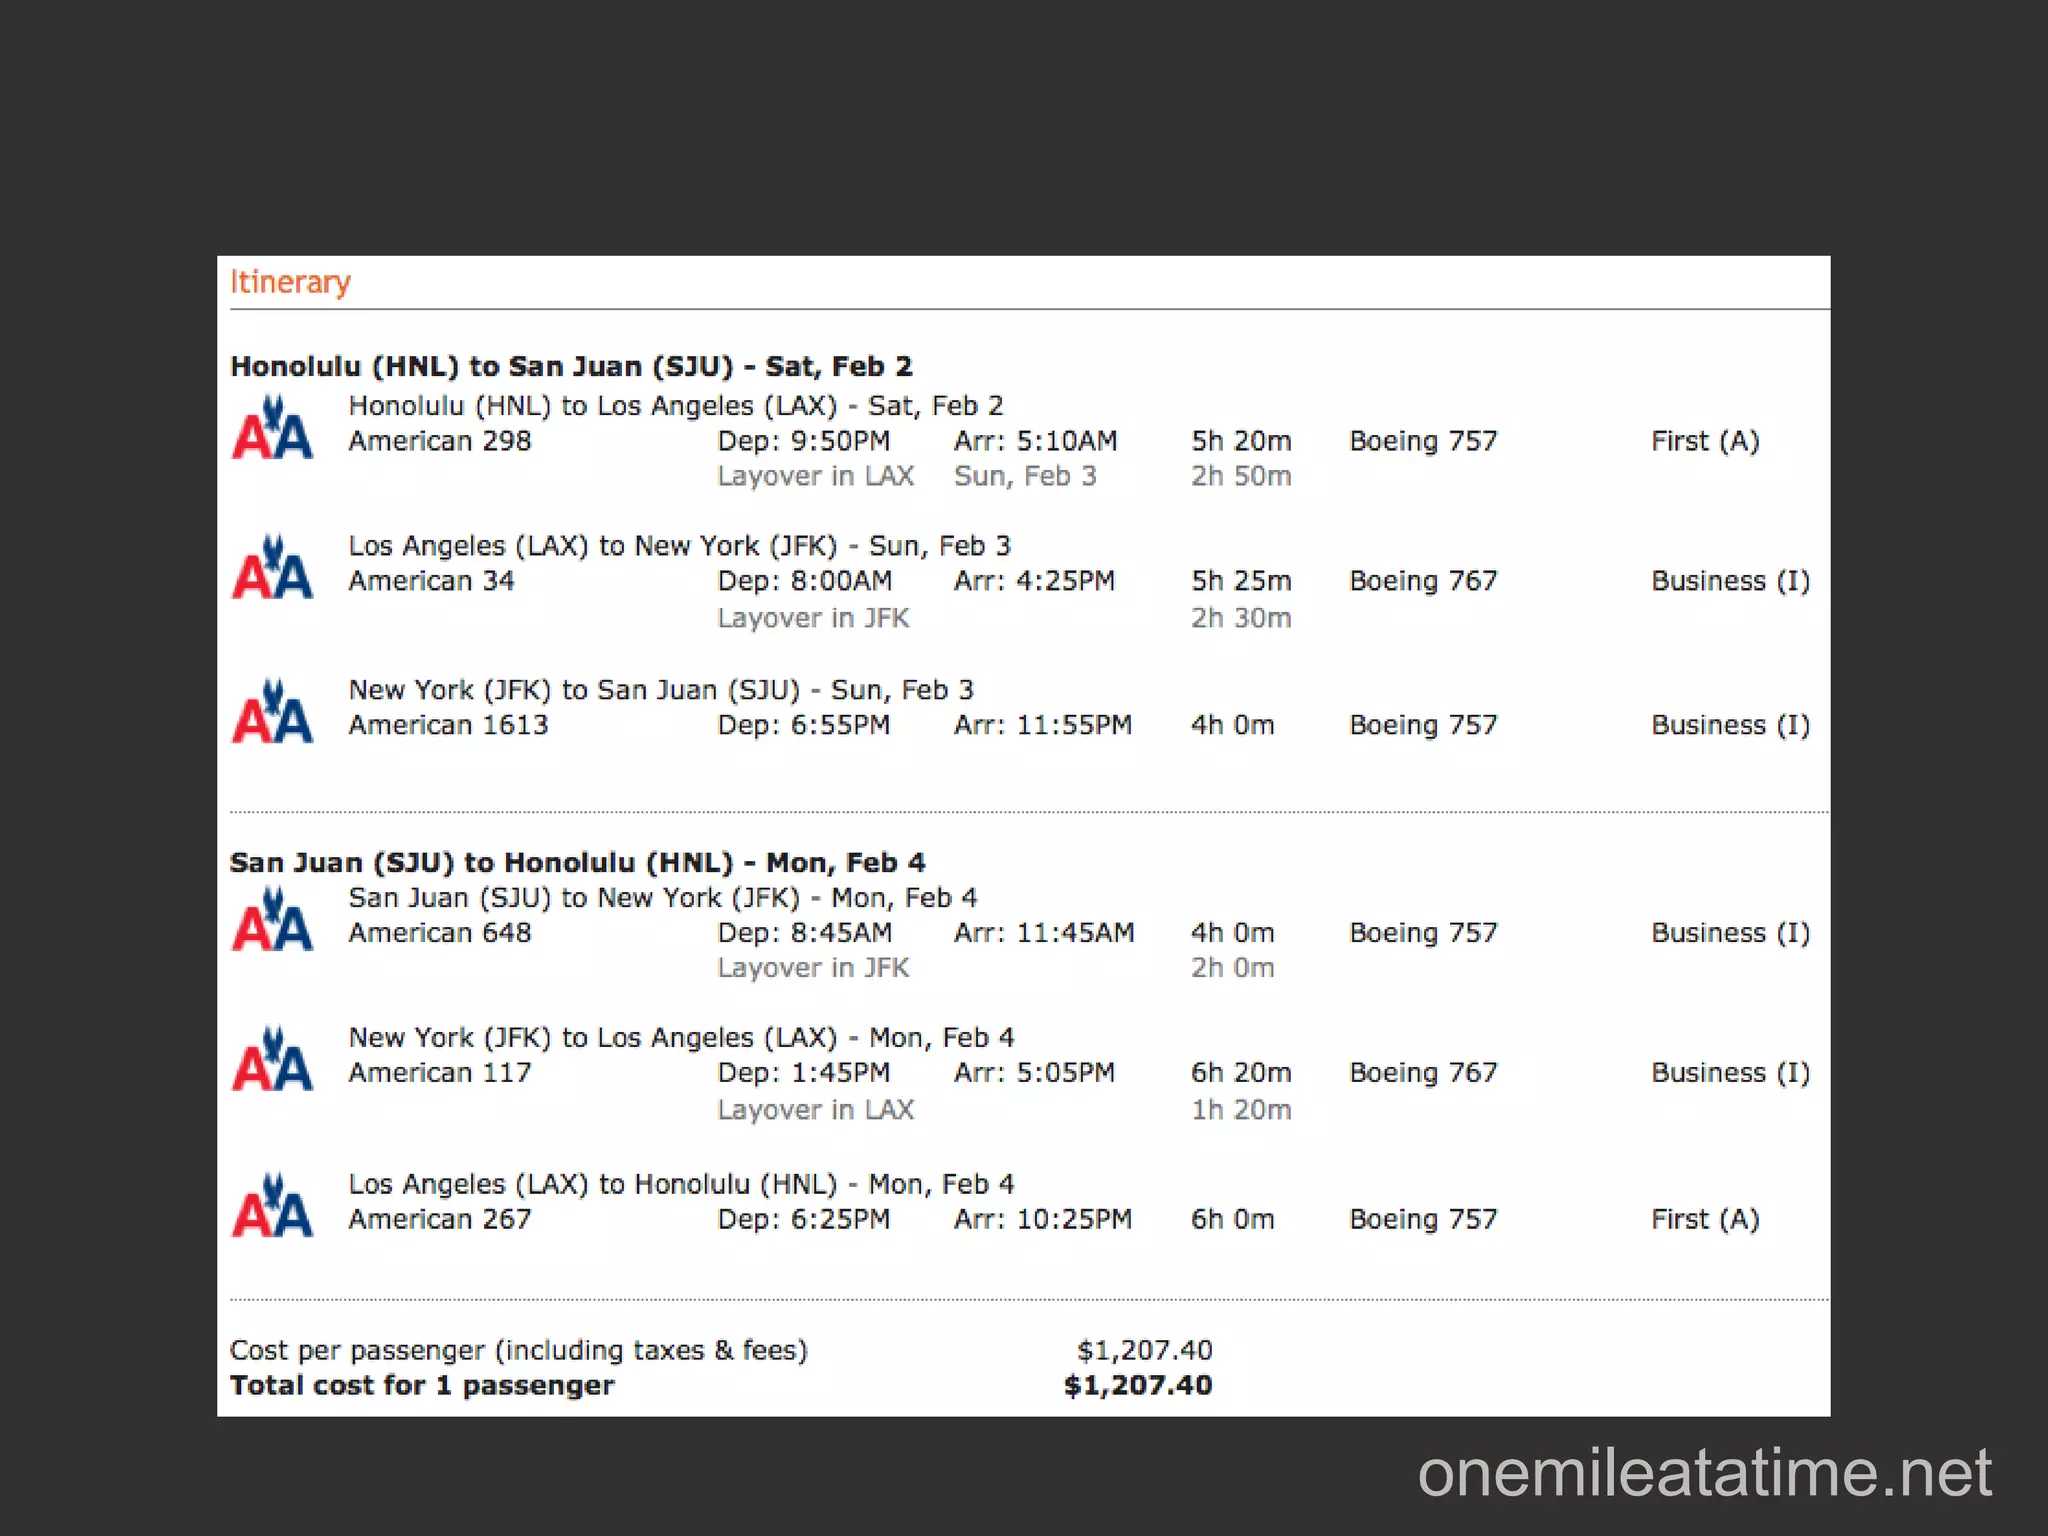This screenshot has height=1536, width=2048.
Task: Click departure time 'Dep: 9:50PM'
Action: coord(804,441)
